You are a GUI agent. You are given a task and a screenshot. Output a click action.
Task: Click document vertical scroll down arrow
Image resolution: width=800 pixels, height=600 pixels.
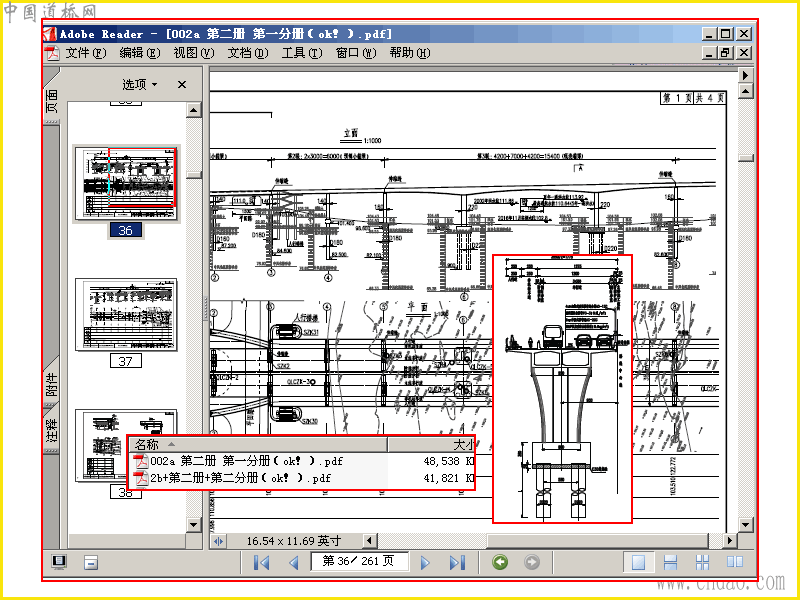[x=746, y=524]
